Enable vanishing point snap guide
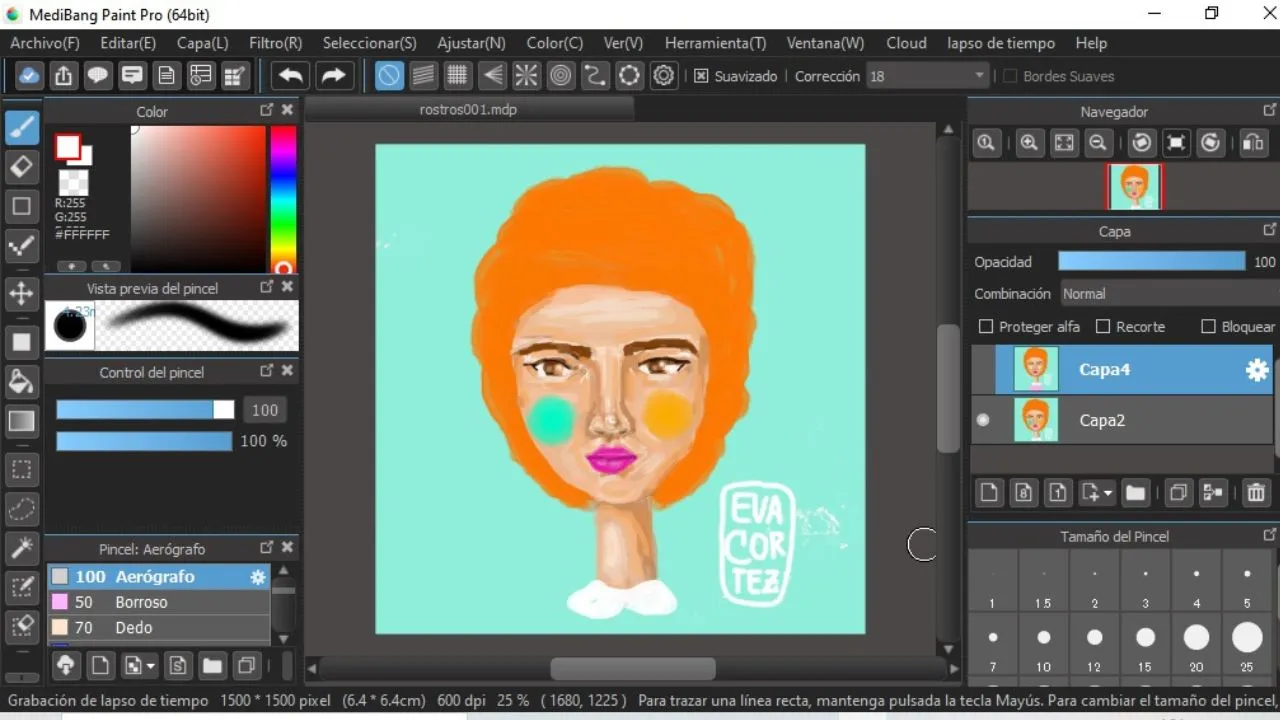 [x=492, y=76]
